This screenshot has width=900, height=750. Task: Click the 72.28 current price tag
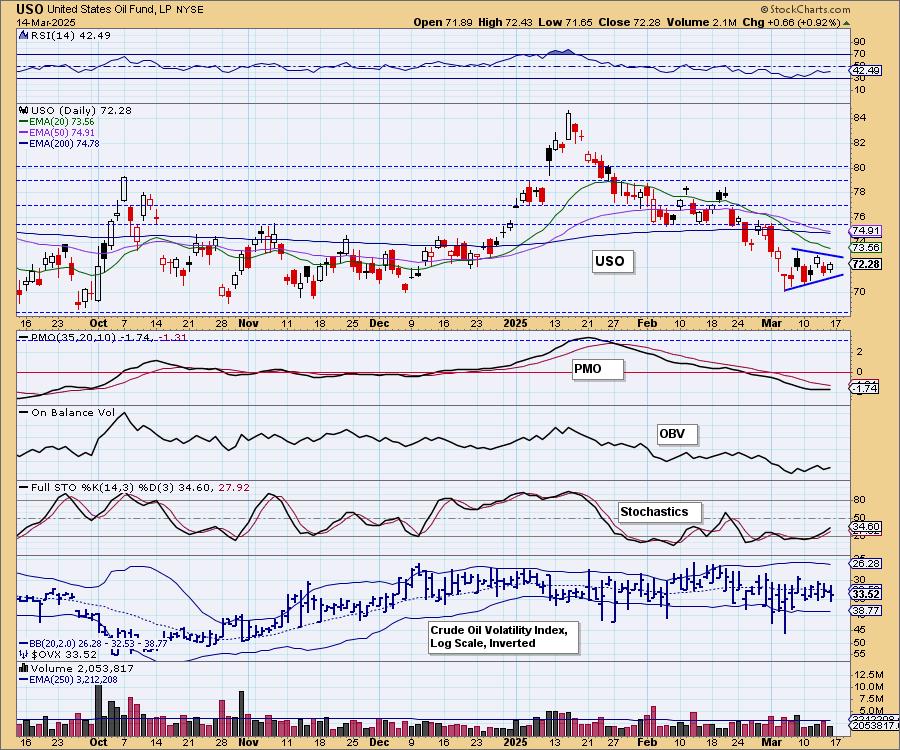[x=867, y=264]
